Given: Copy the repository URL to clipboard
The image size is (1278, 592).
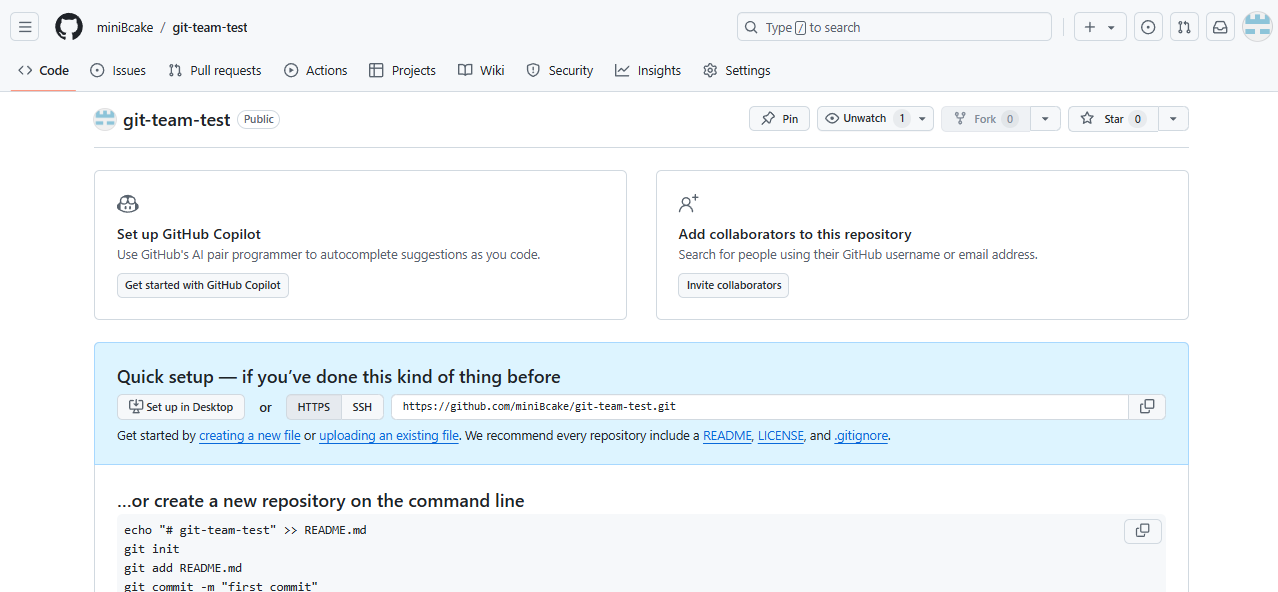Looking at the screenshot, I should (x=1147, y=407).
